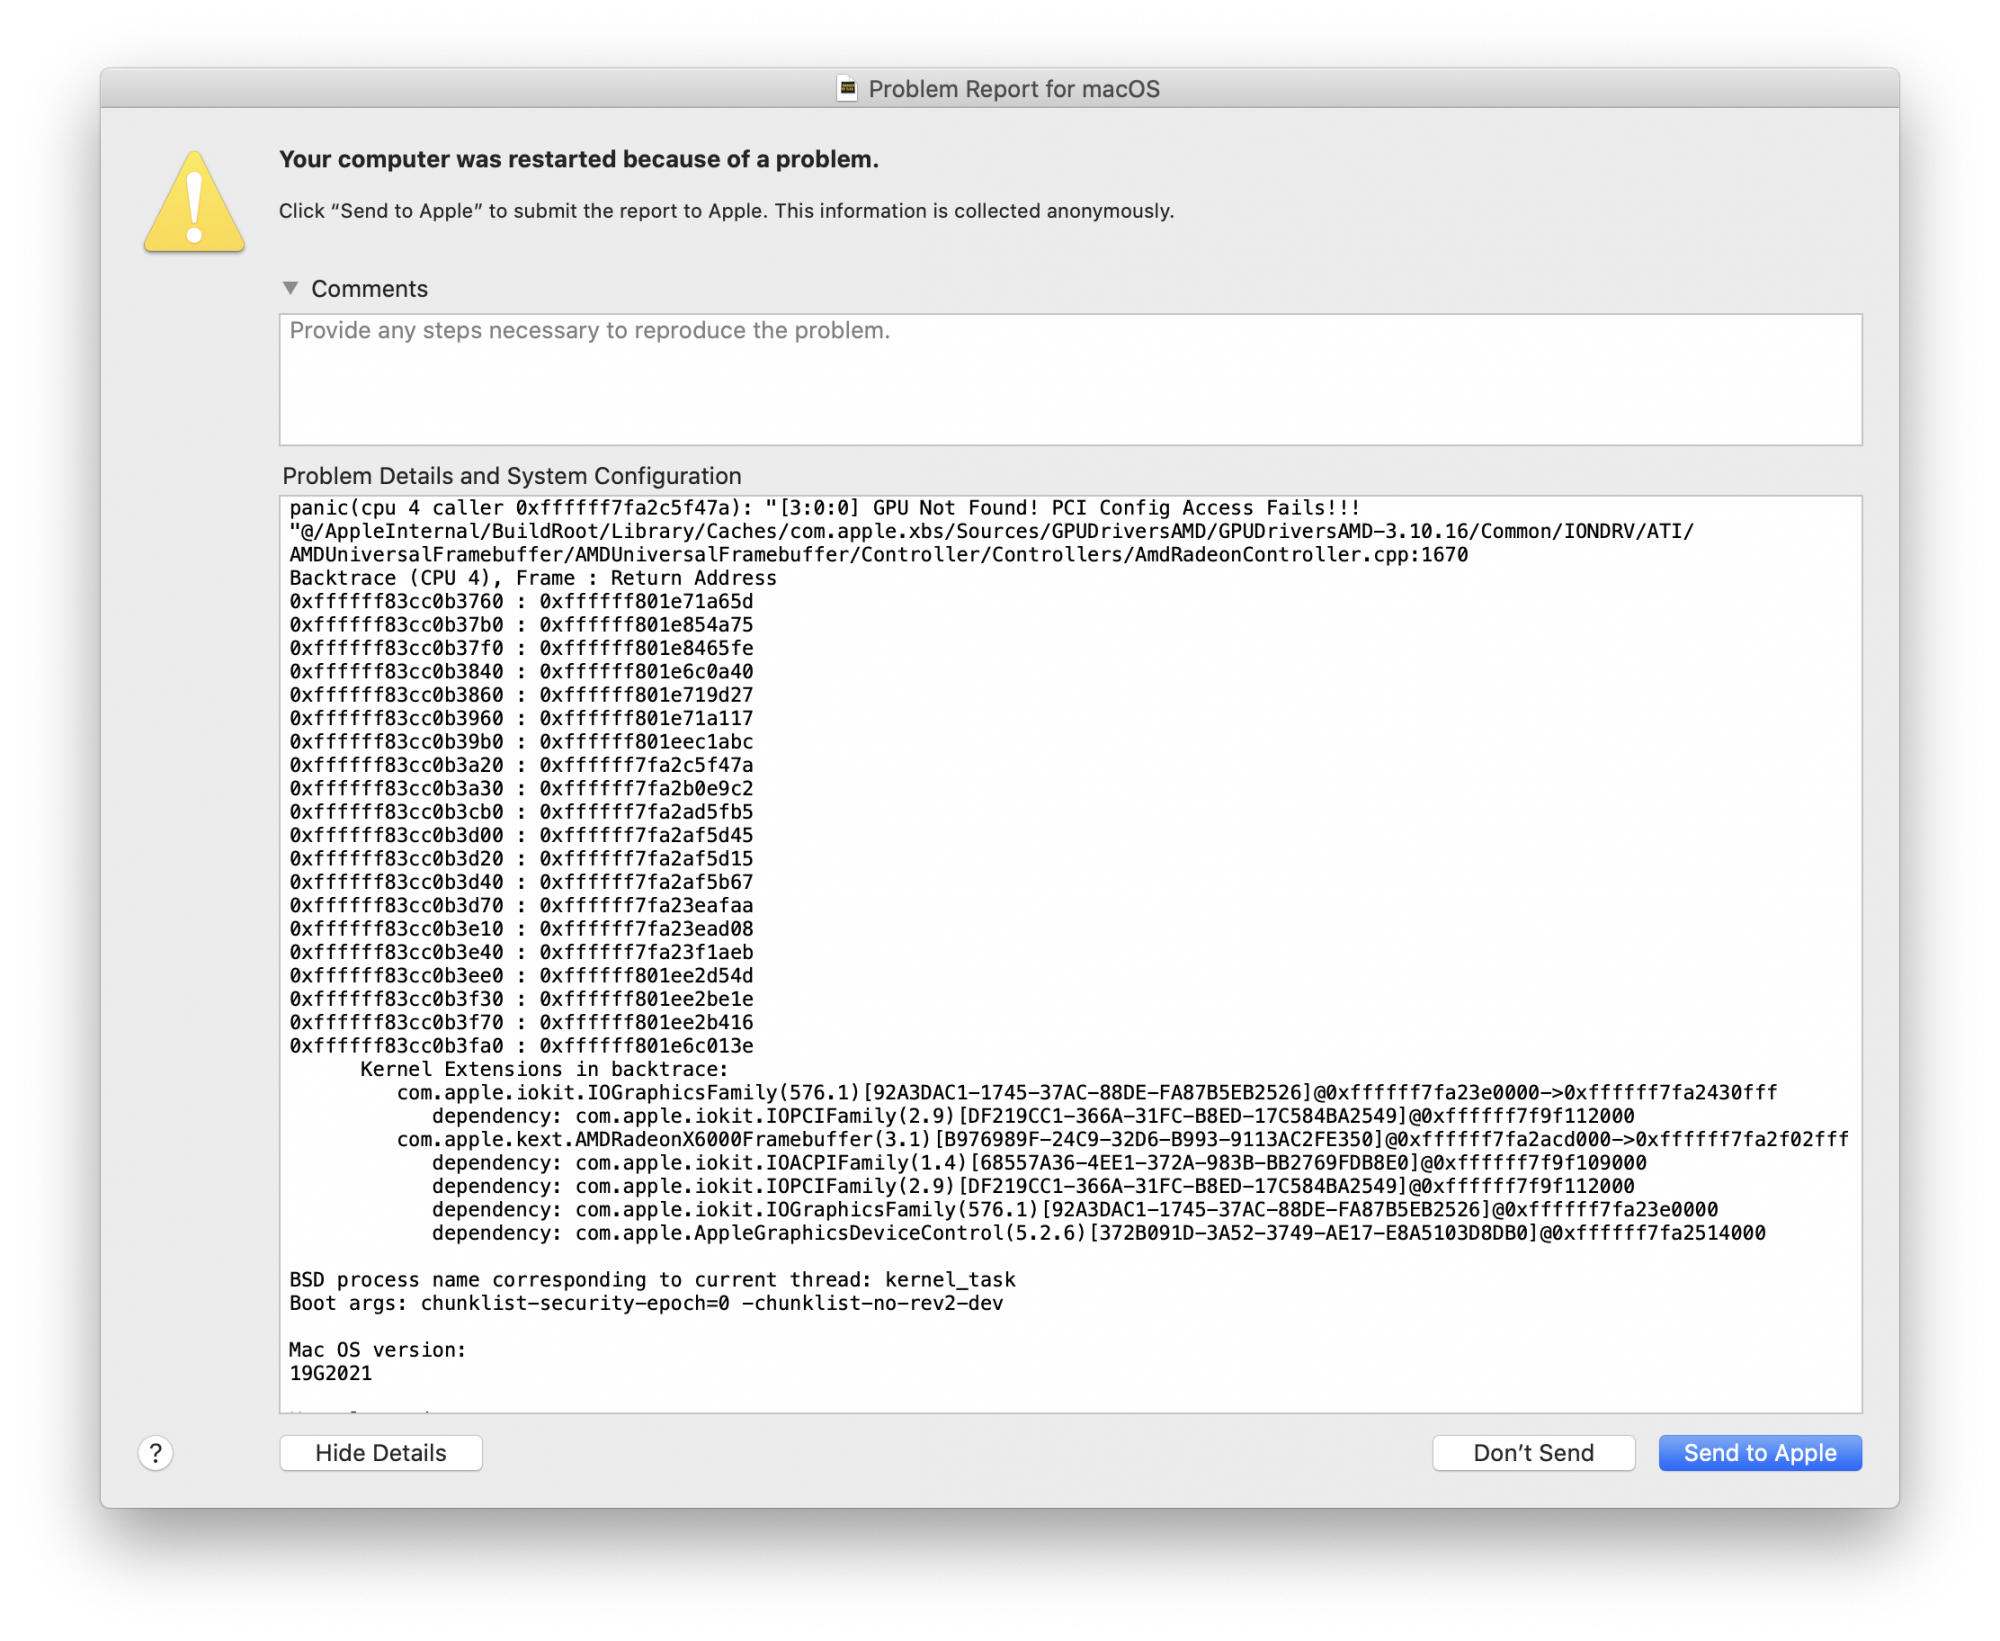Viewport: 2000px width, 1641px height.
Task: Click the 19G2021 OS version text
Action: click(330, 1373)
